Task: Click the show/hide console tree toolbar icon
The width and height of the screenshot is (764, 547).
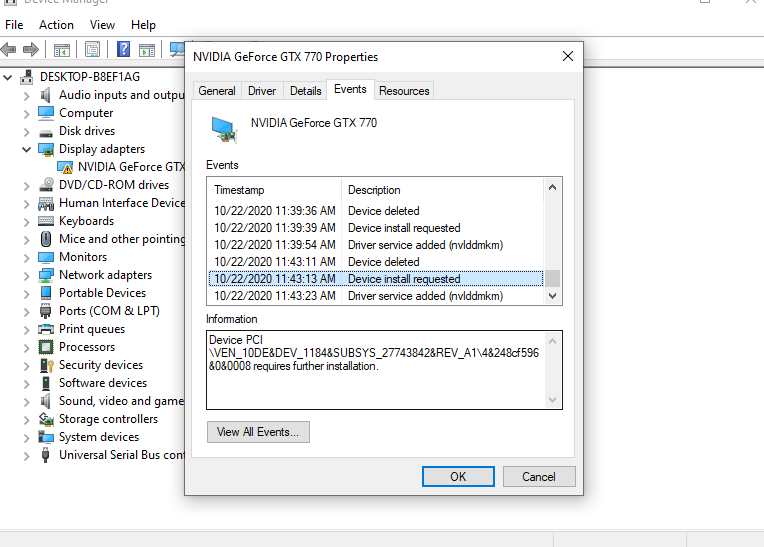Action: (x=62, y=50)
